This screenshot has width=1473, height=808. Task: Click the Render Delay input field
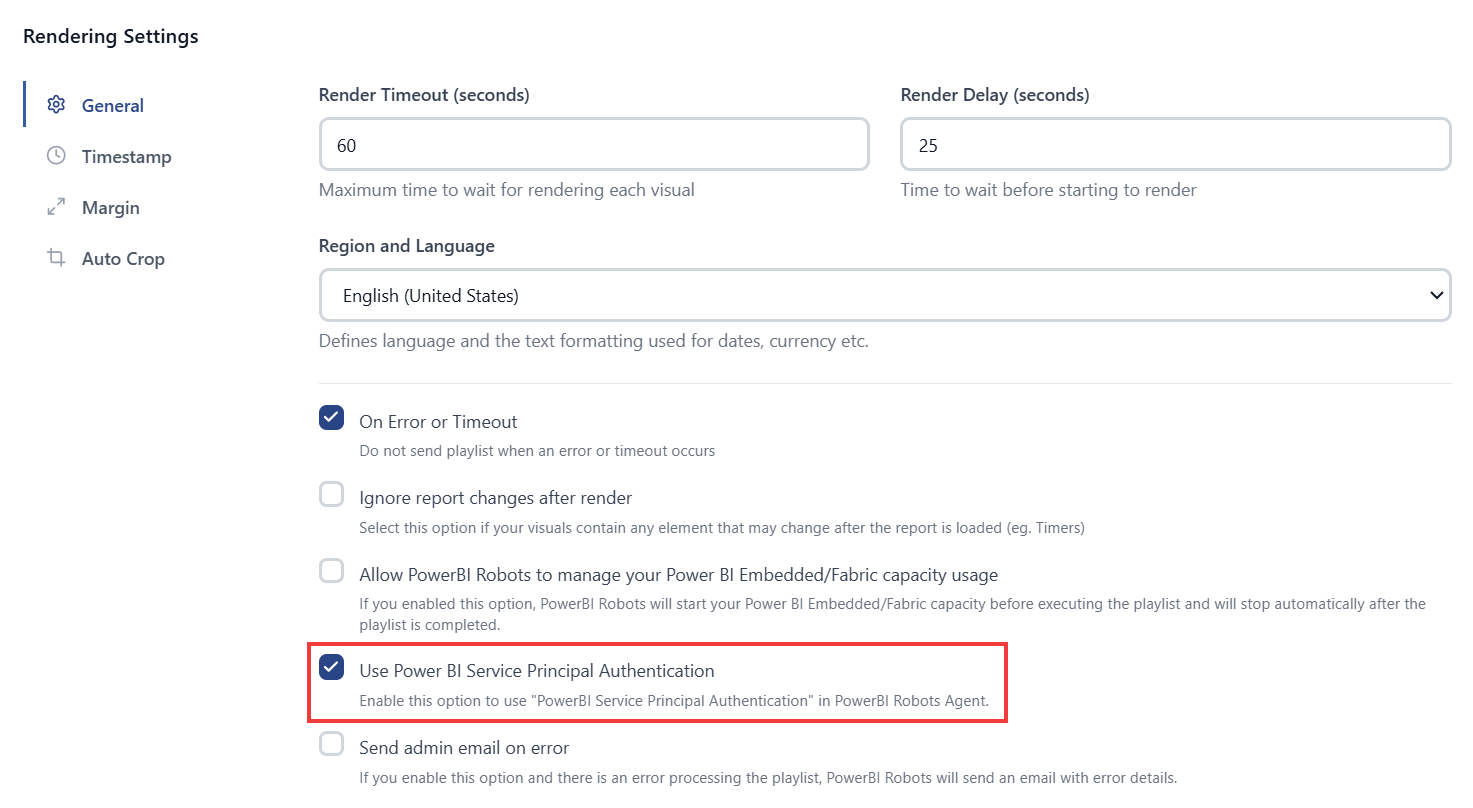pyautogui.click(x=1176, y=145)
